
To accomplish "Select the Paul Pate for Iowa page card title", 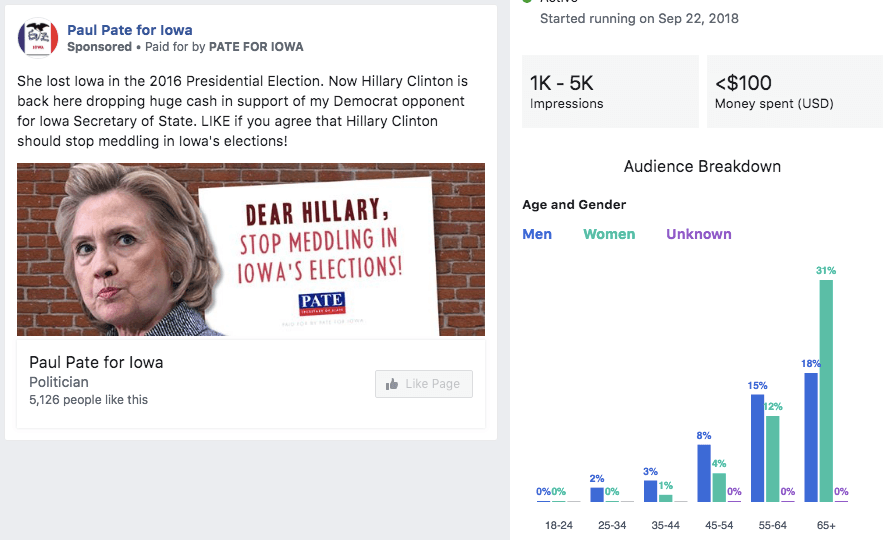I will pos(96,362).
